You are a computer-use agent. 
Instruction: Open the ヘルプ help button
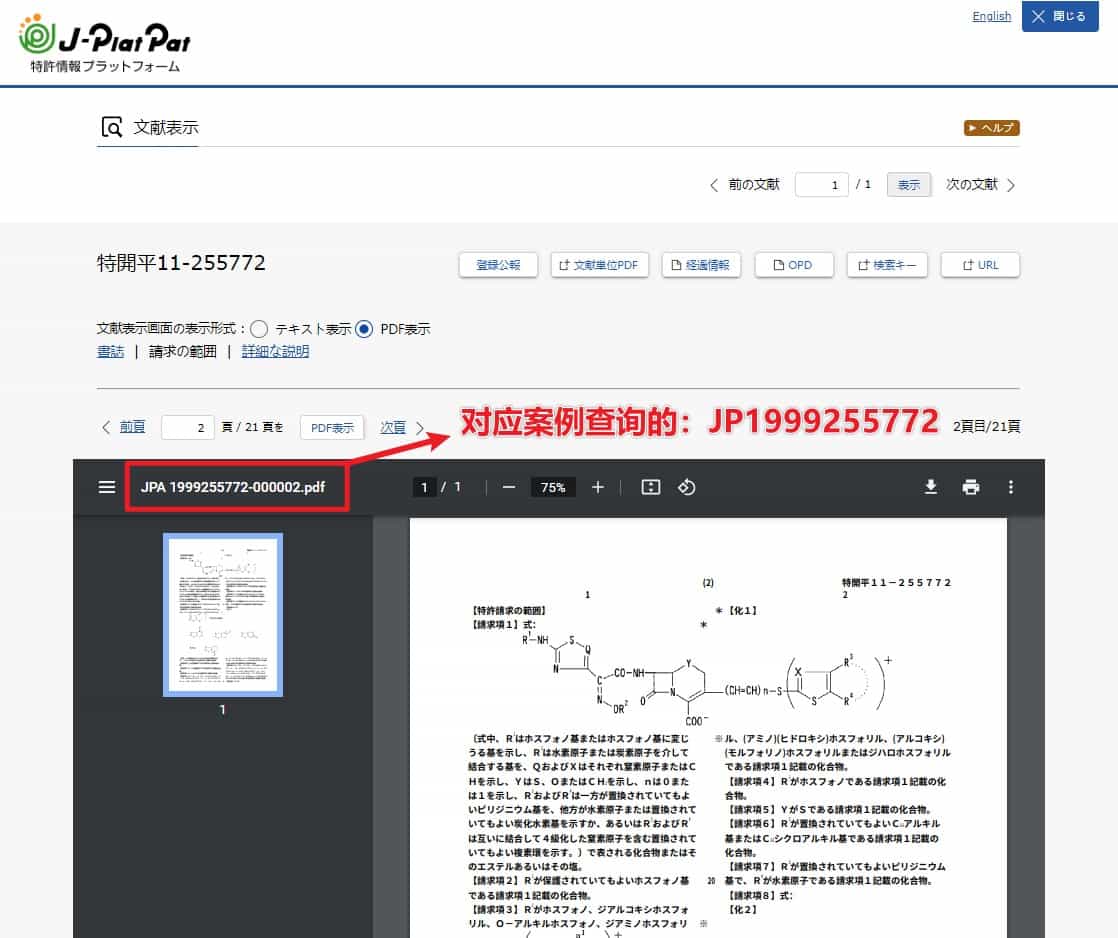coord(991,128)
